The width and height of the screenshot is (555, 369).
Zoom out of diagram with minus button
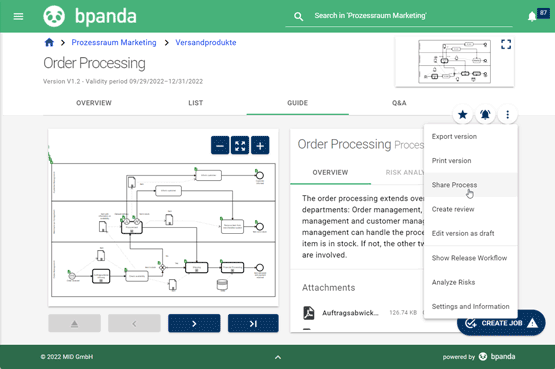(220, 145)
